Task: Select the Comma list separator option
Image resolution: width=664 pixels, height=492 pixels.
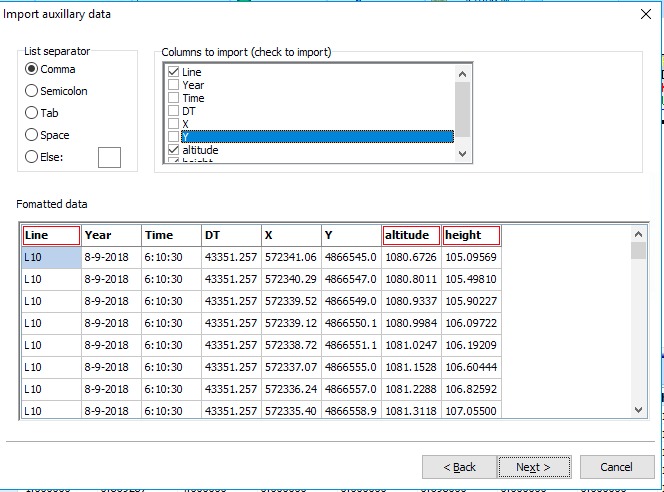Action: click(x=32, y=70)
